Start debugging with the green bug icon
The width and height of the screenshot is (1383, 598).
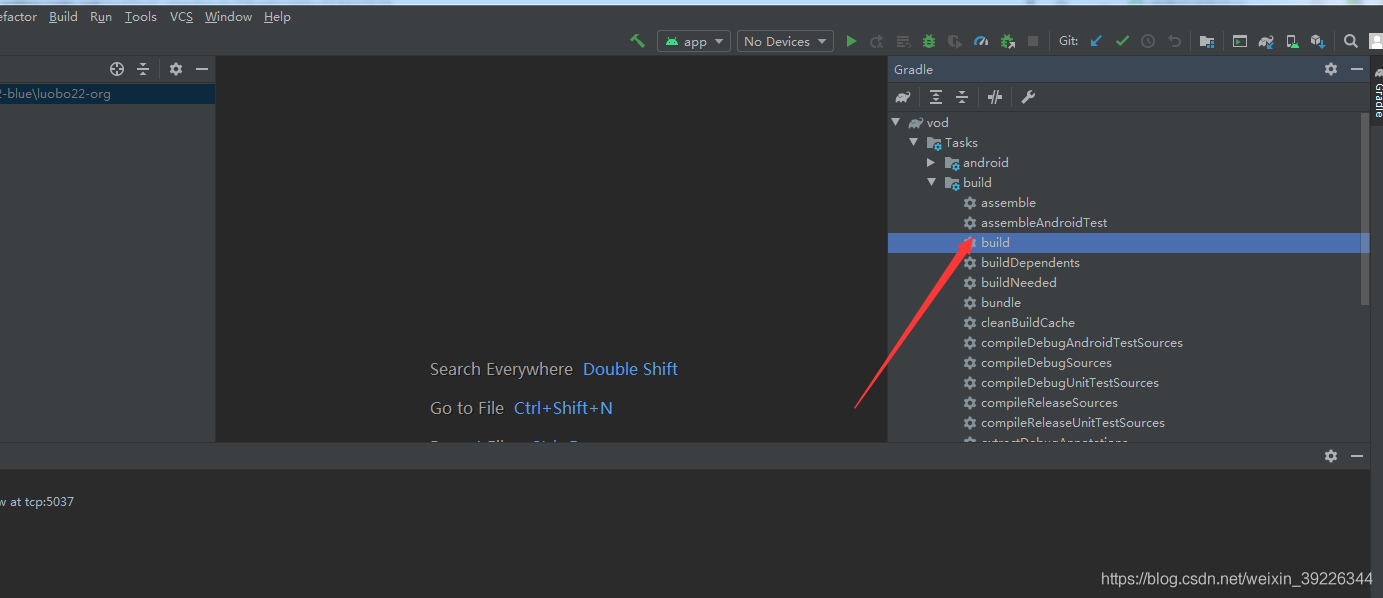click(x=929, y=41)
